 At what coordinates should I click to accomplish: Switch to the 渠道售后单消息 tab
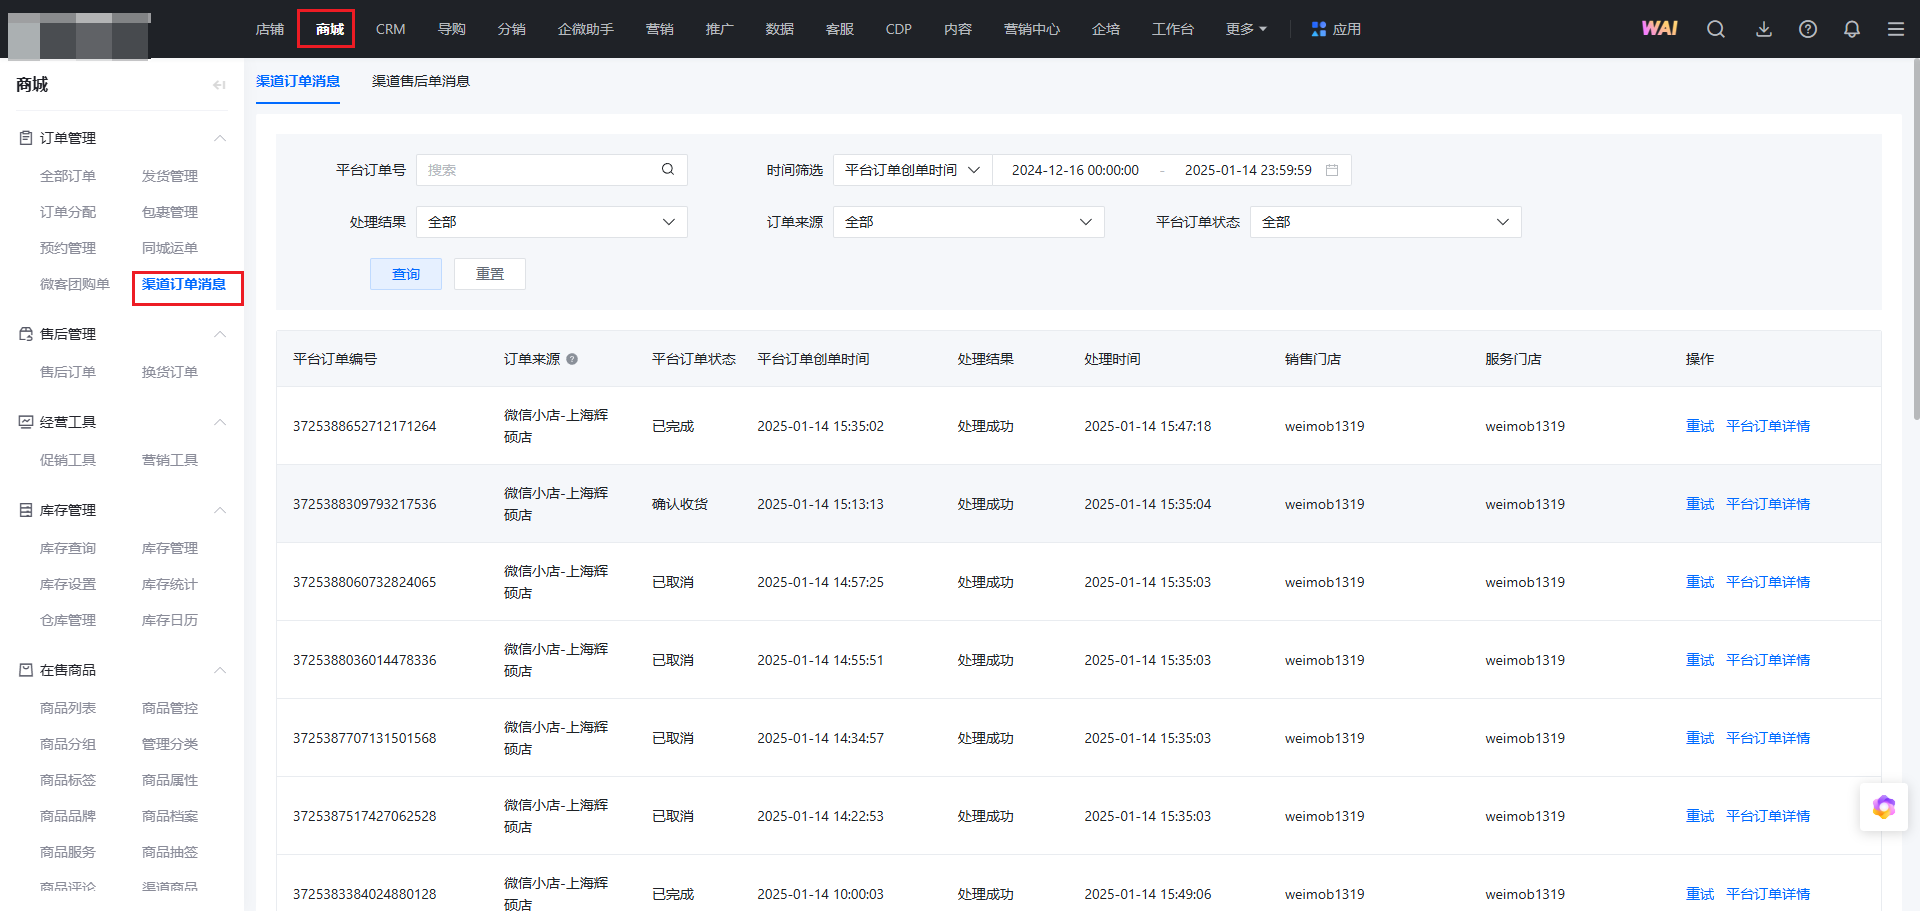pyautogui.click(x=421, y=81)
